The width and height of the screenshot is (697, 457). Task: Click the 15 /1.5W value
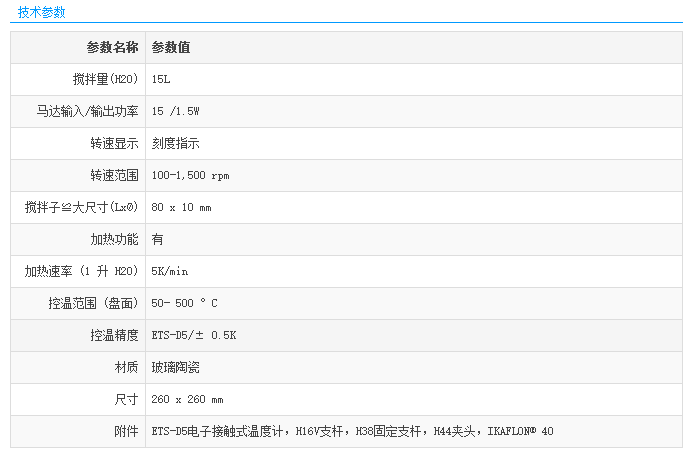coord(181,112)
